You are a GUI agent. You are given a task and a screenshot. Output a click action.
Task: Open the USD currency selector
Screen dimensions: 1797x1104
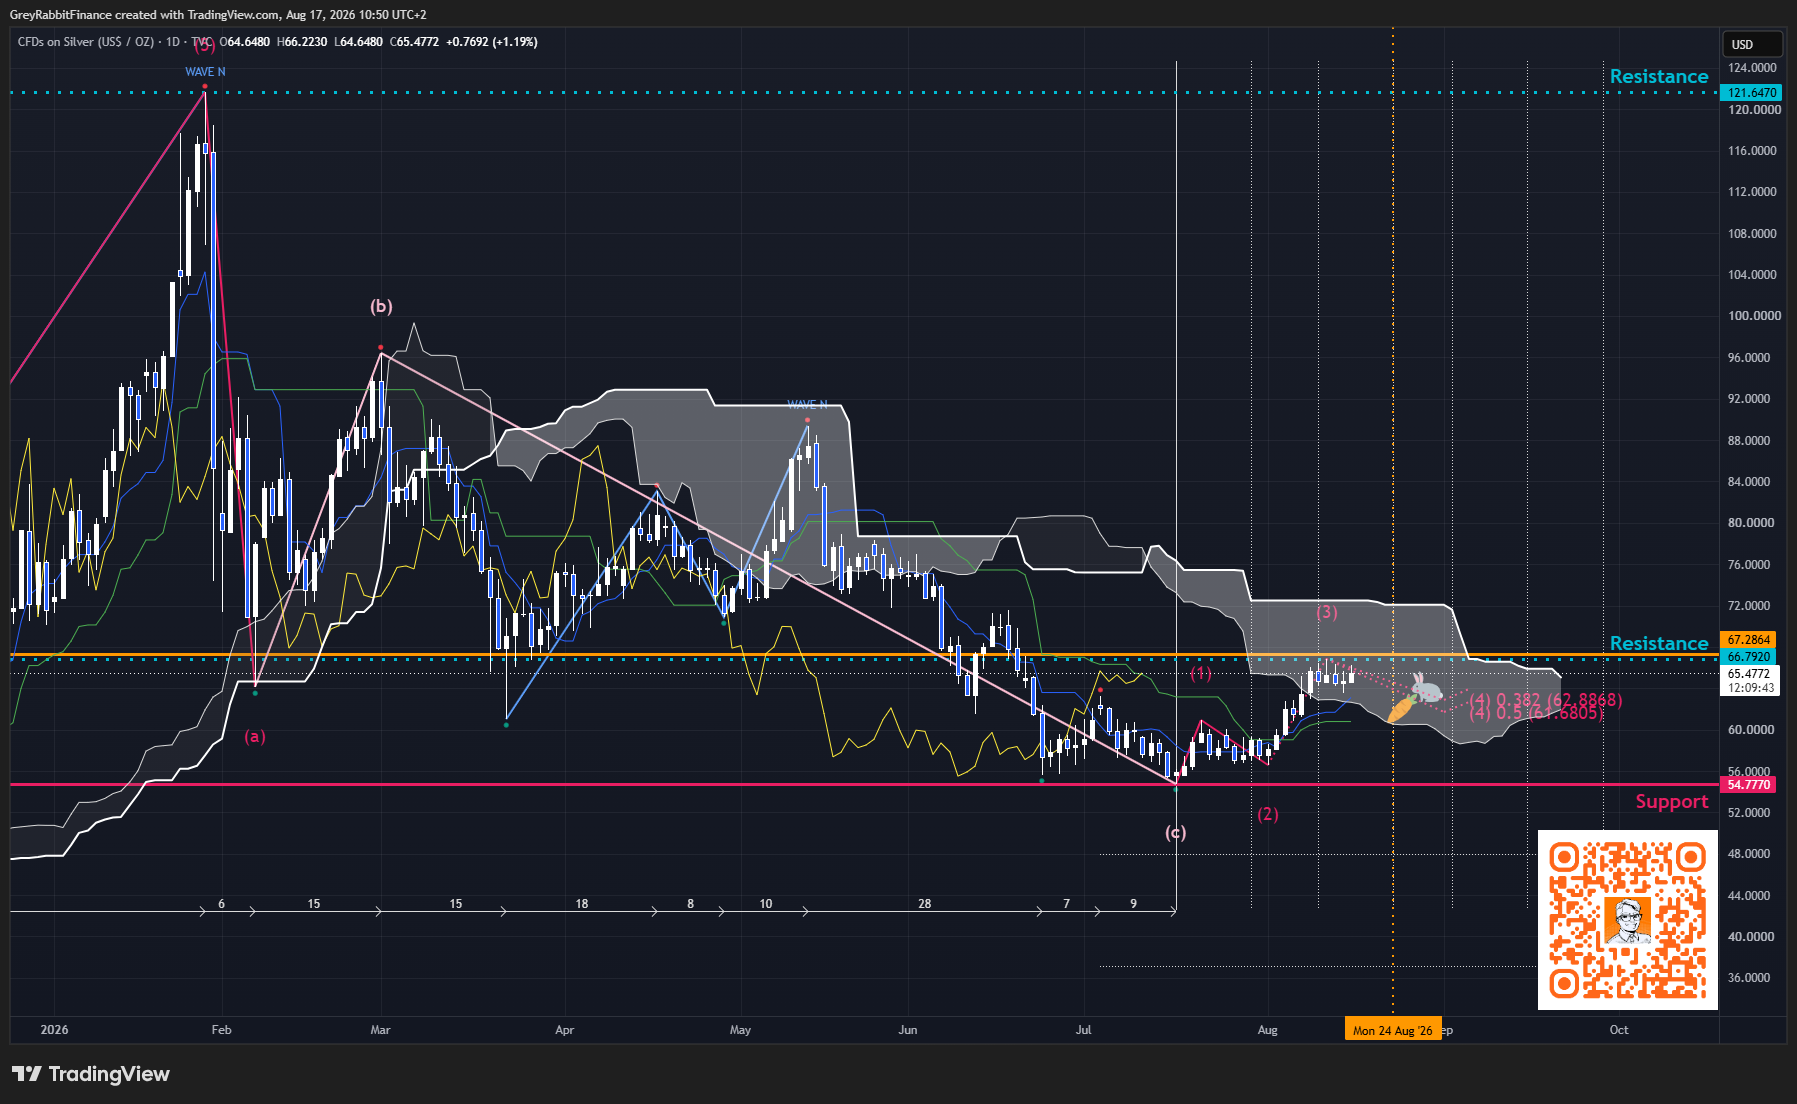pyautogui.click(x=1752, y=44)
